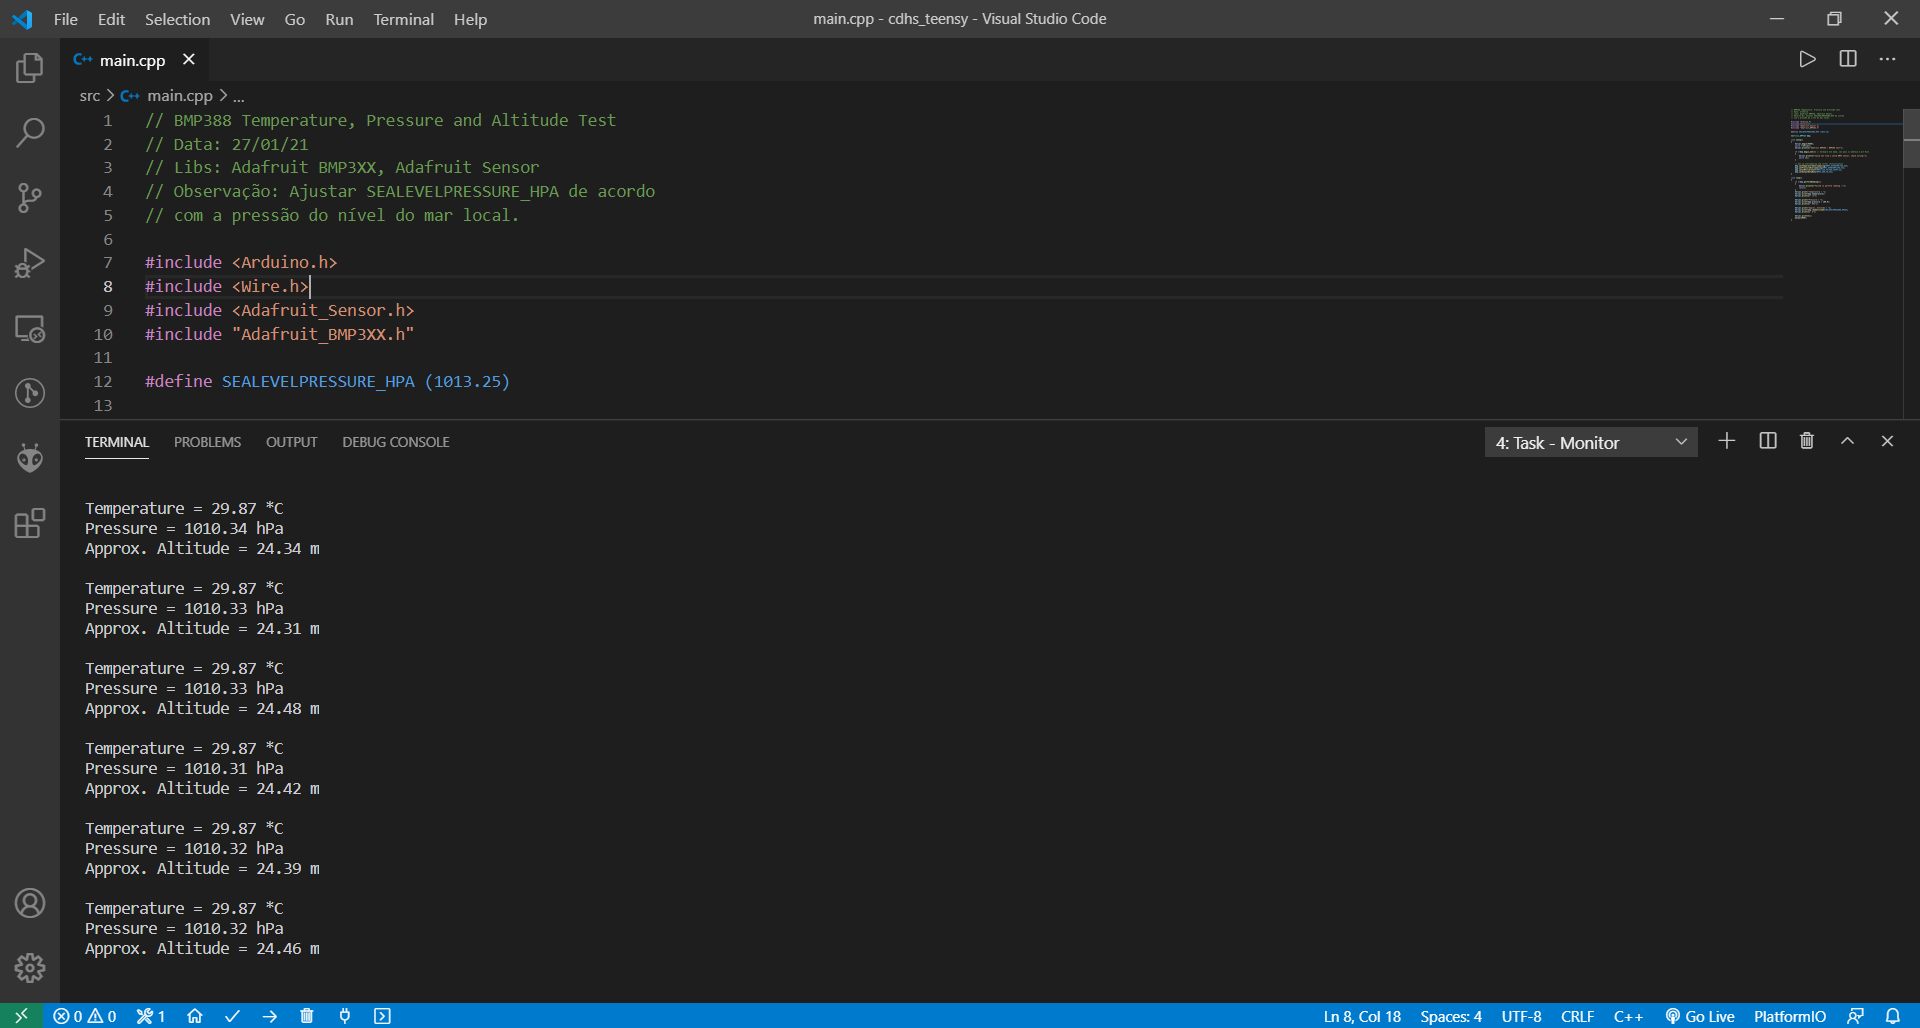The width and height of the screenshot is (1920, 1028).
Task: Open errors and warnings count in status bar
Action: point(85,1016)
